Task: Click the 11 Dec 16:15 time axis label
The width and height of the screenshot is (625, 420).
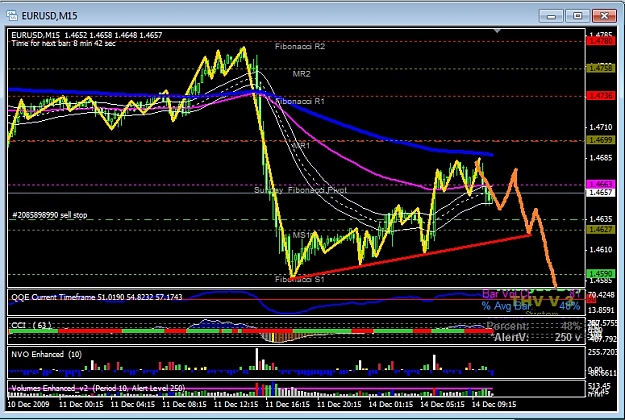Action: click(287, 404)
